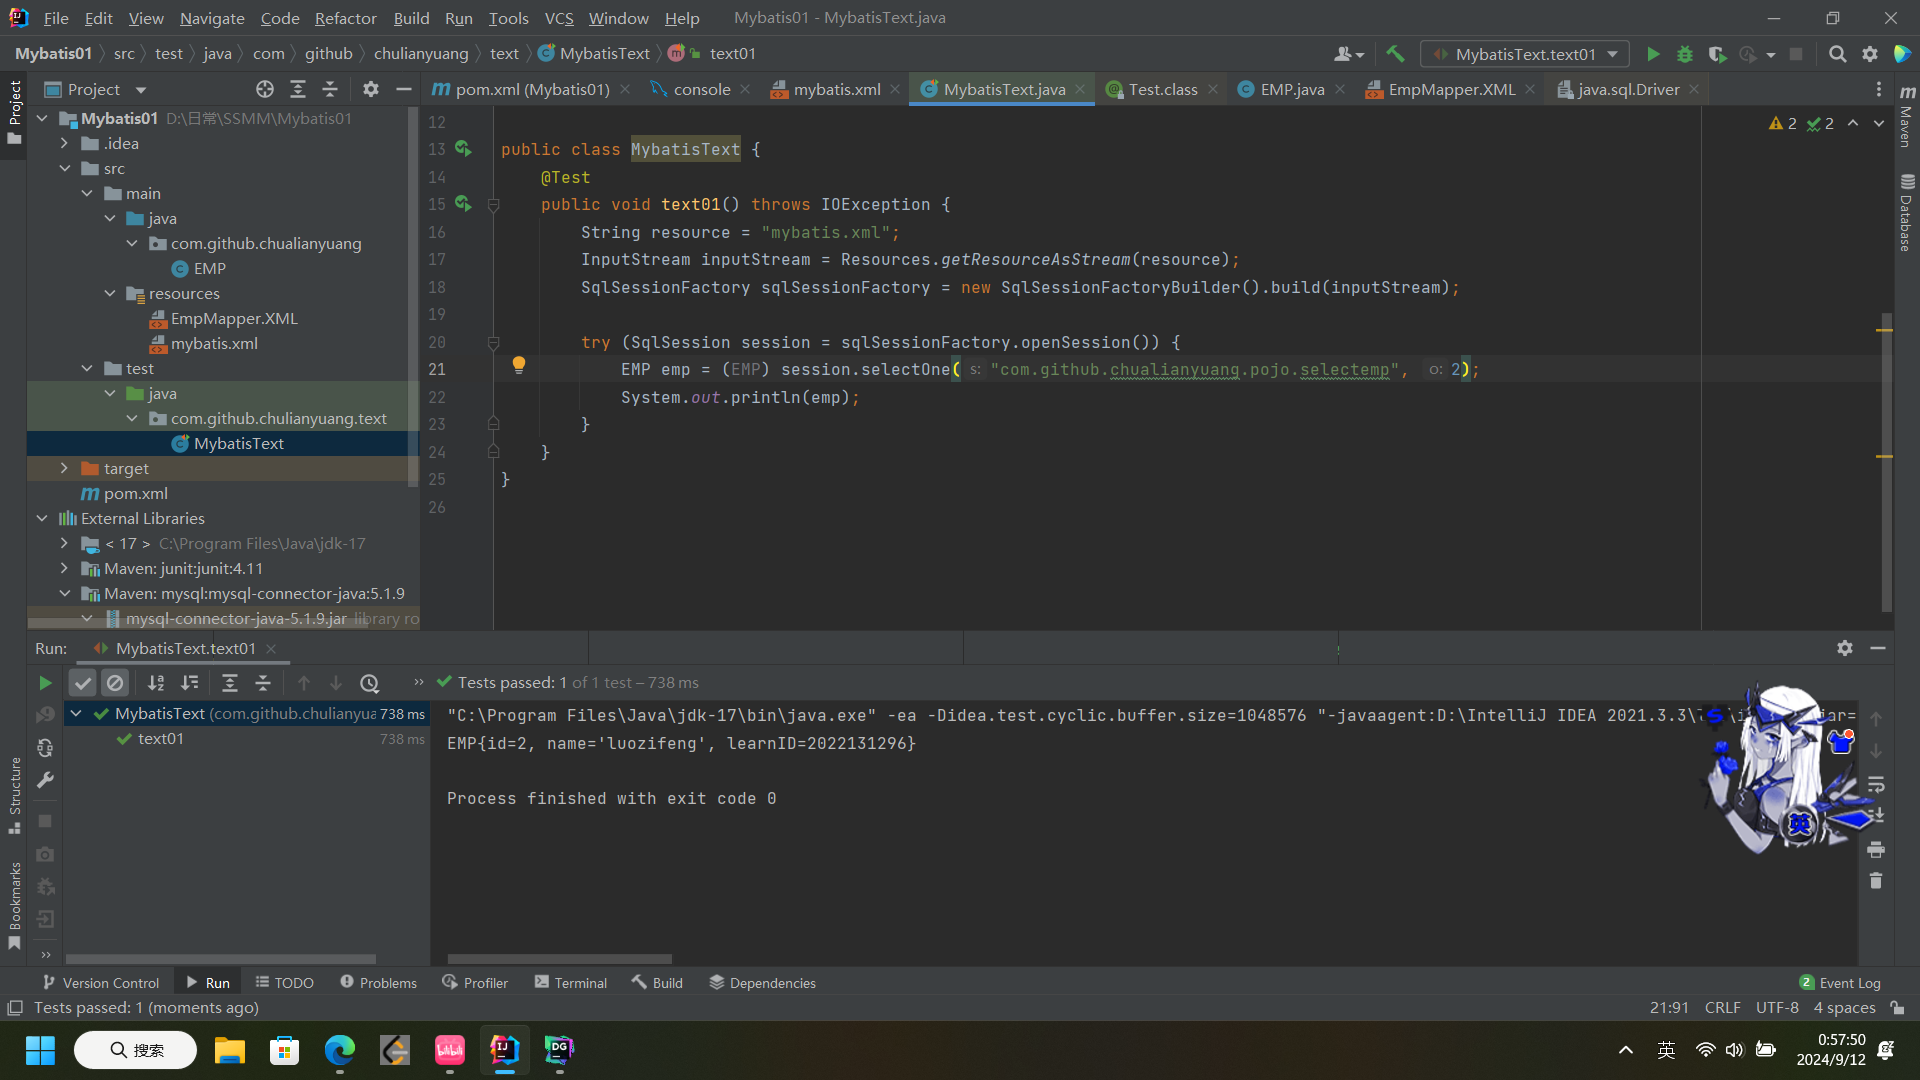1920x1080 pixels.
Task: Click the Search Everywhere magnifier icon
Action: tap(1837, 54)
